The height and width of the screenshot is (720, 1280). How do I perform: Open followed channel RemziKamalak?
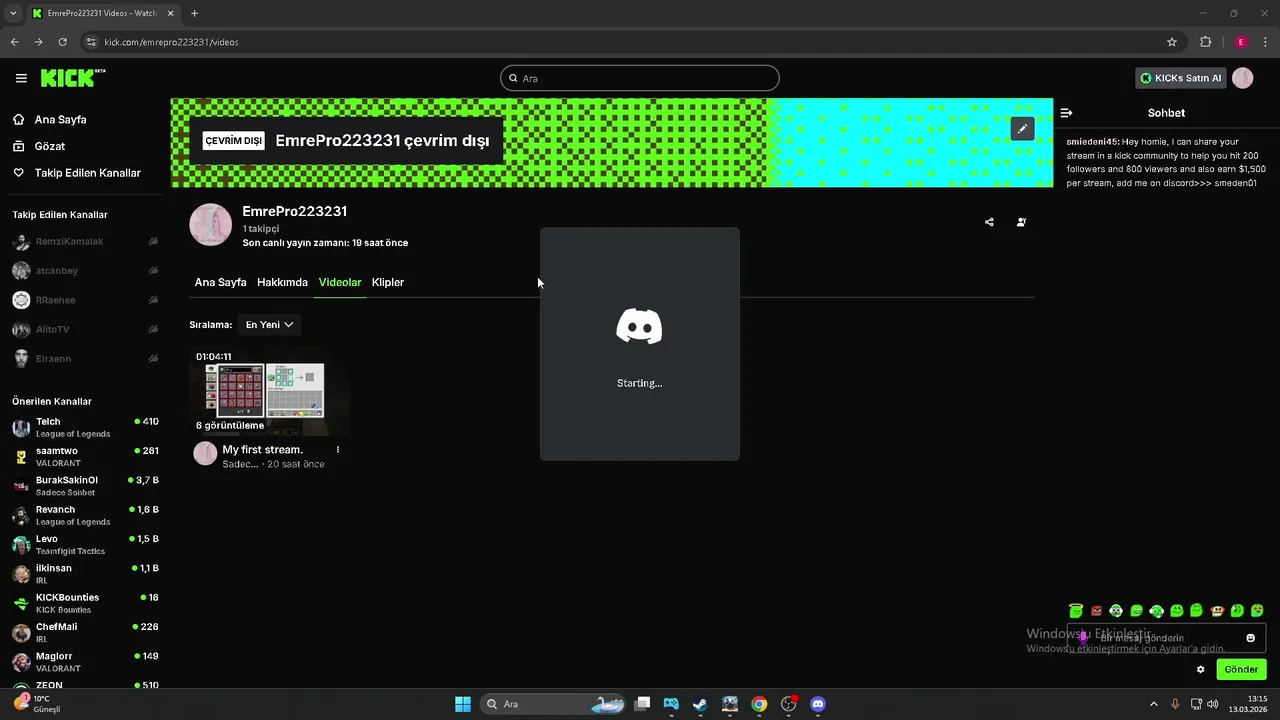point(85,242)
